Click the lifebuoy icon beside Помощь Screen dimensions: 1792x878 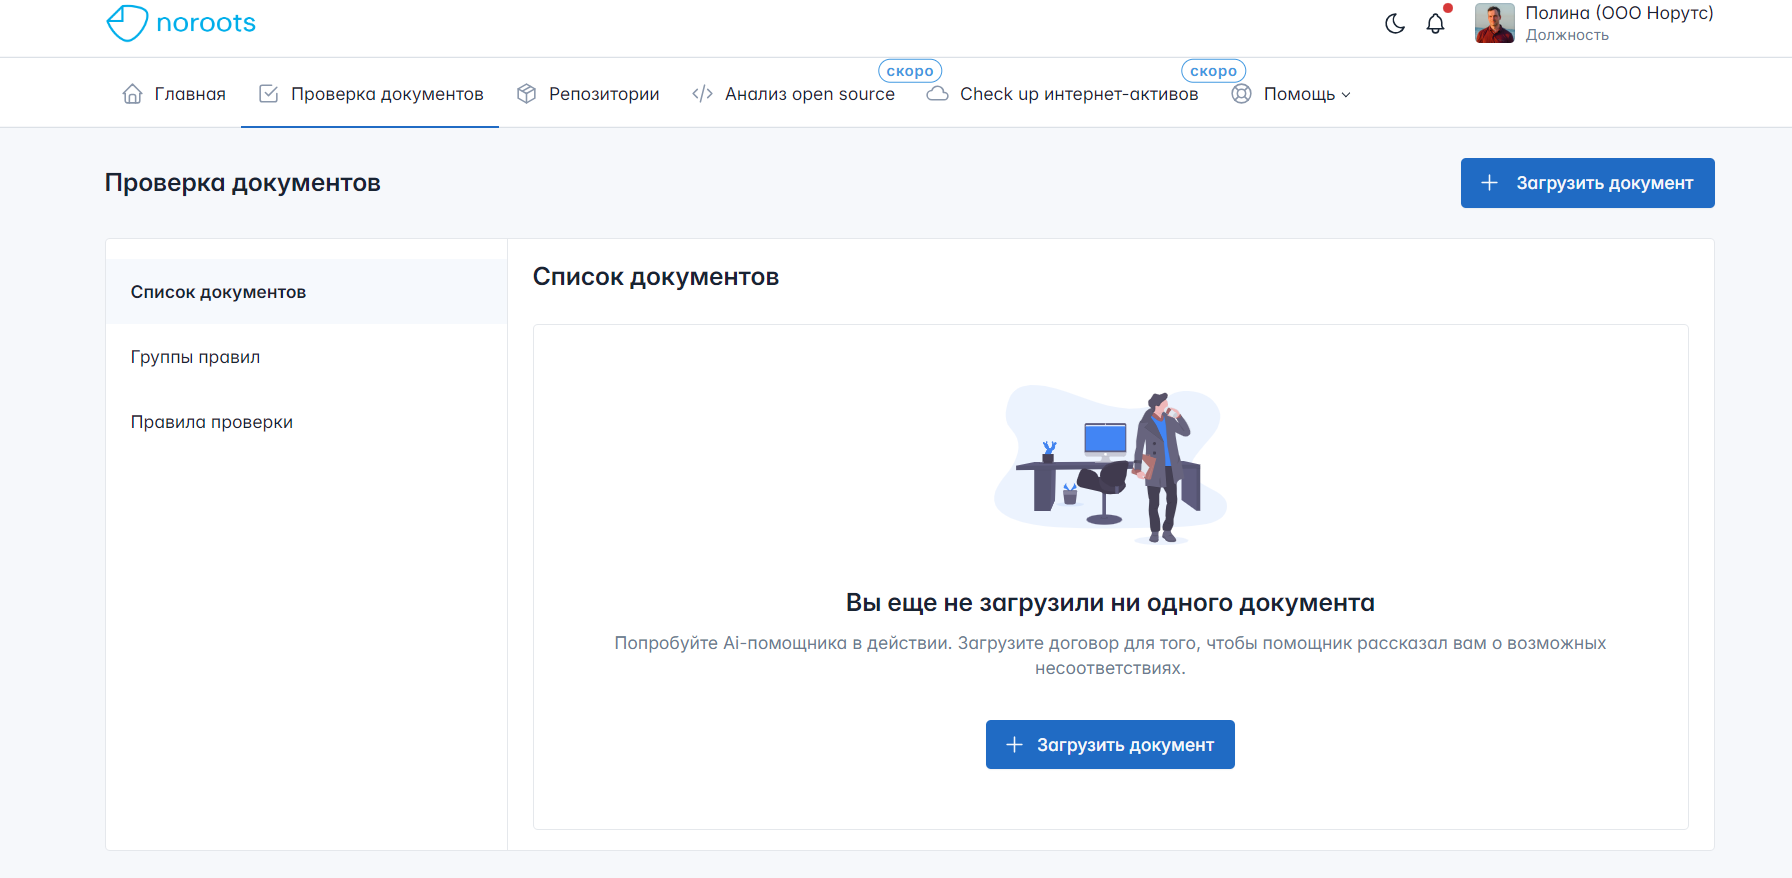1241,94
